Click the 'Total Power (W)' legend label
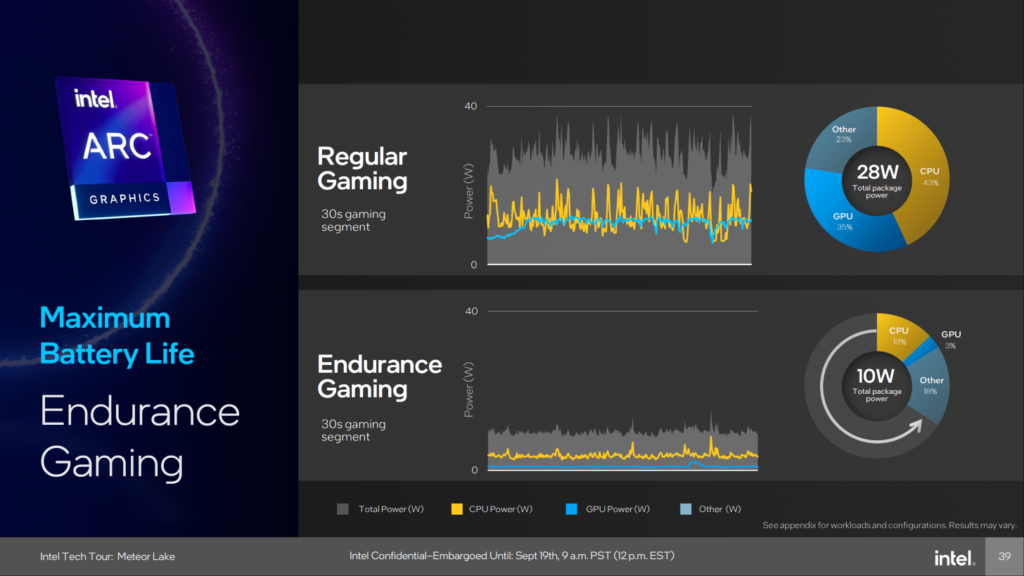 [391, 509]
